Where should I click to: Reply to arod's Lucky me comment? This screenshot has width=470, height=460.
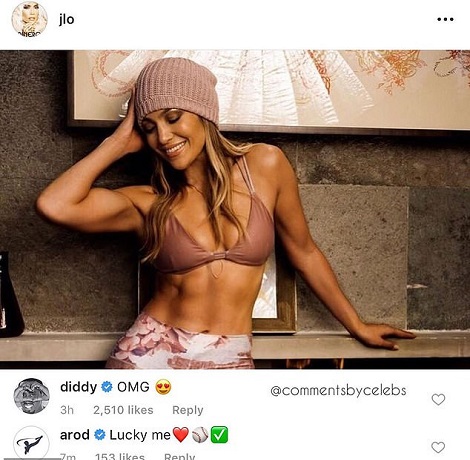(x=179, y=456)
